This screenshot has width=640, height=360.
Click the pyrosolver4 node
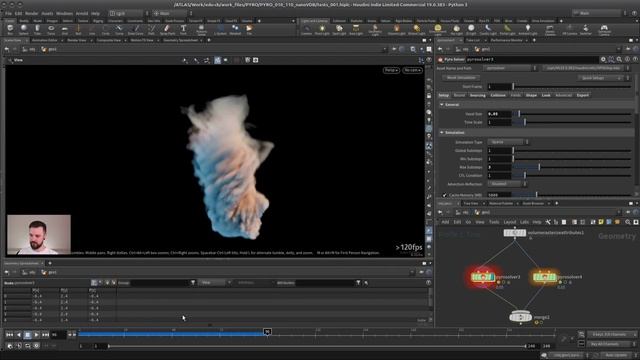[544, 277]
